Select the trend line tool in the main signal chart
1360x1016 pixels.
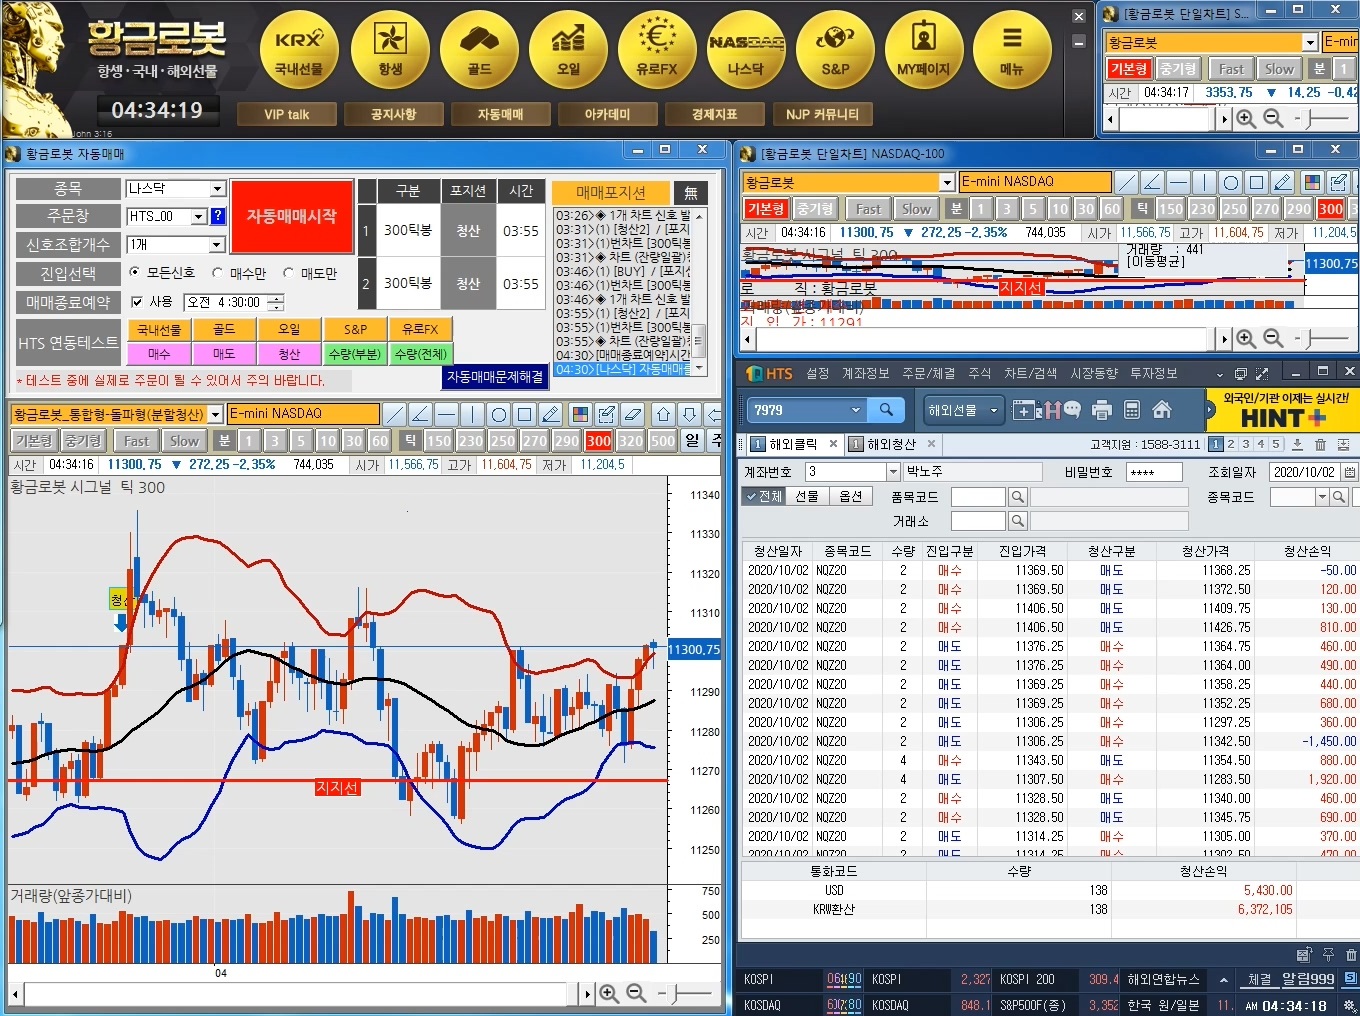click(x=394, y=414)
